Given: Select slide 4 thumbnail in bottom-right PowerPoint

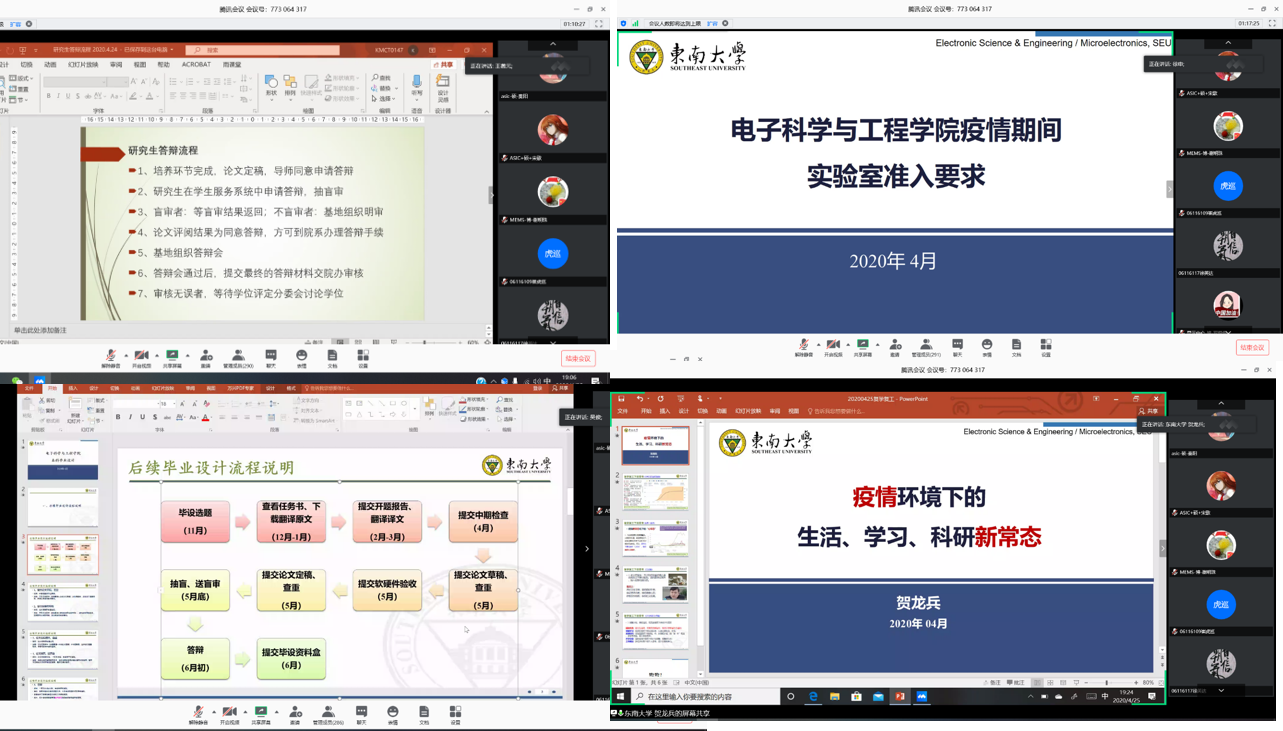Looking at the screenshot, I should pyautogui.click(x=656, y=585).
